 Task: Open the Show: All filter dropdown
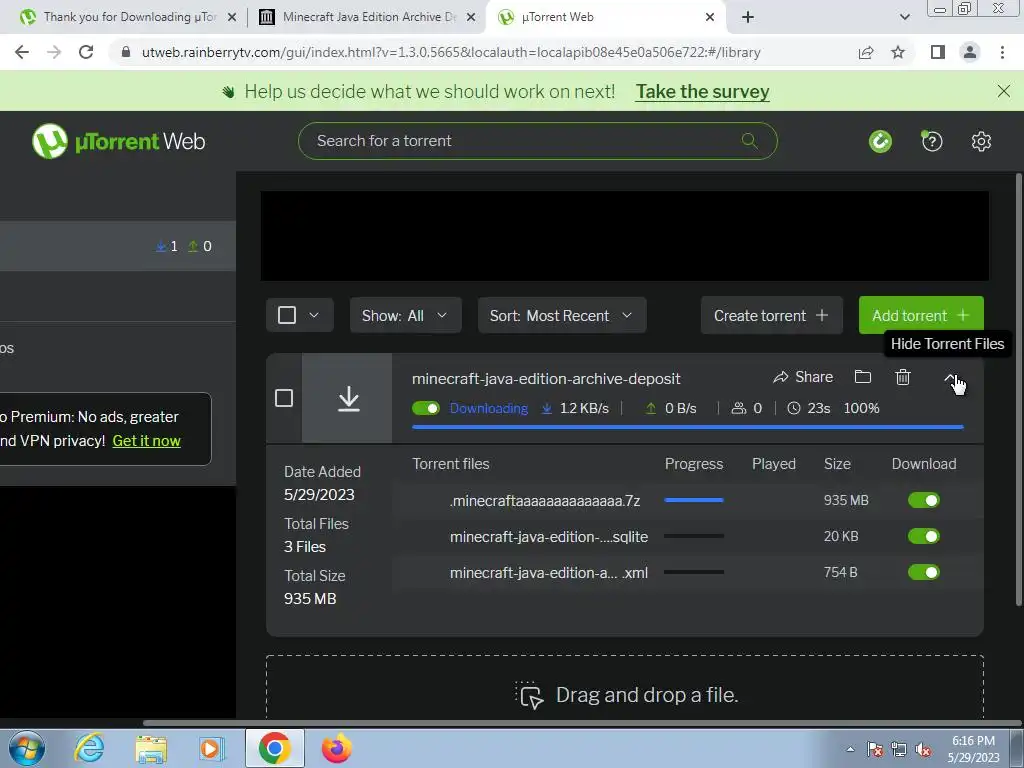(405, 315)
